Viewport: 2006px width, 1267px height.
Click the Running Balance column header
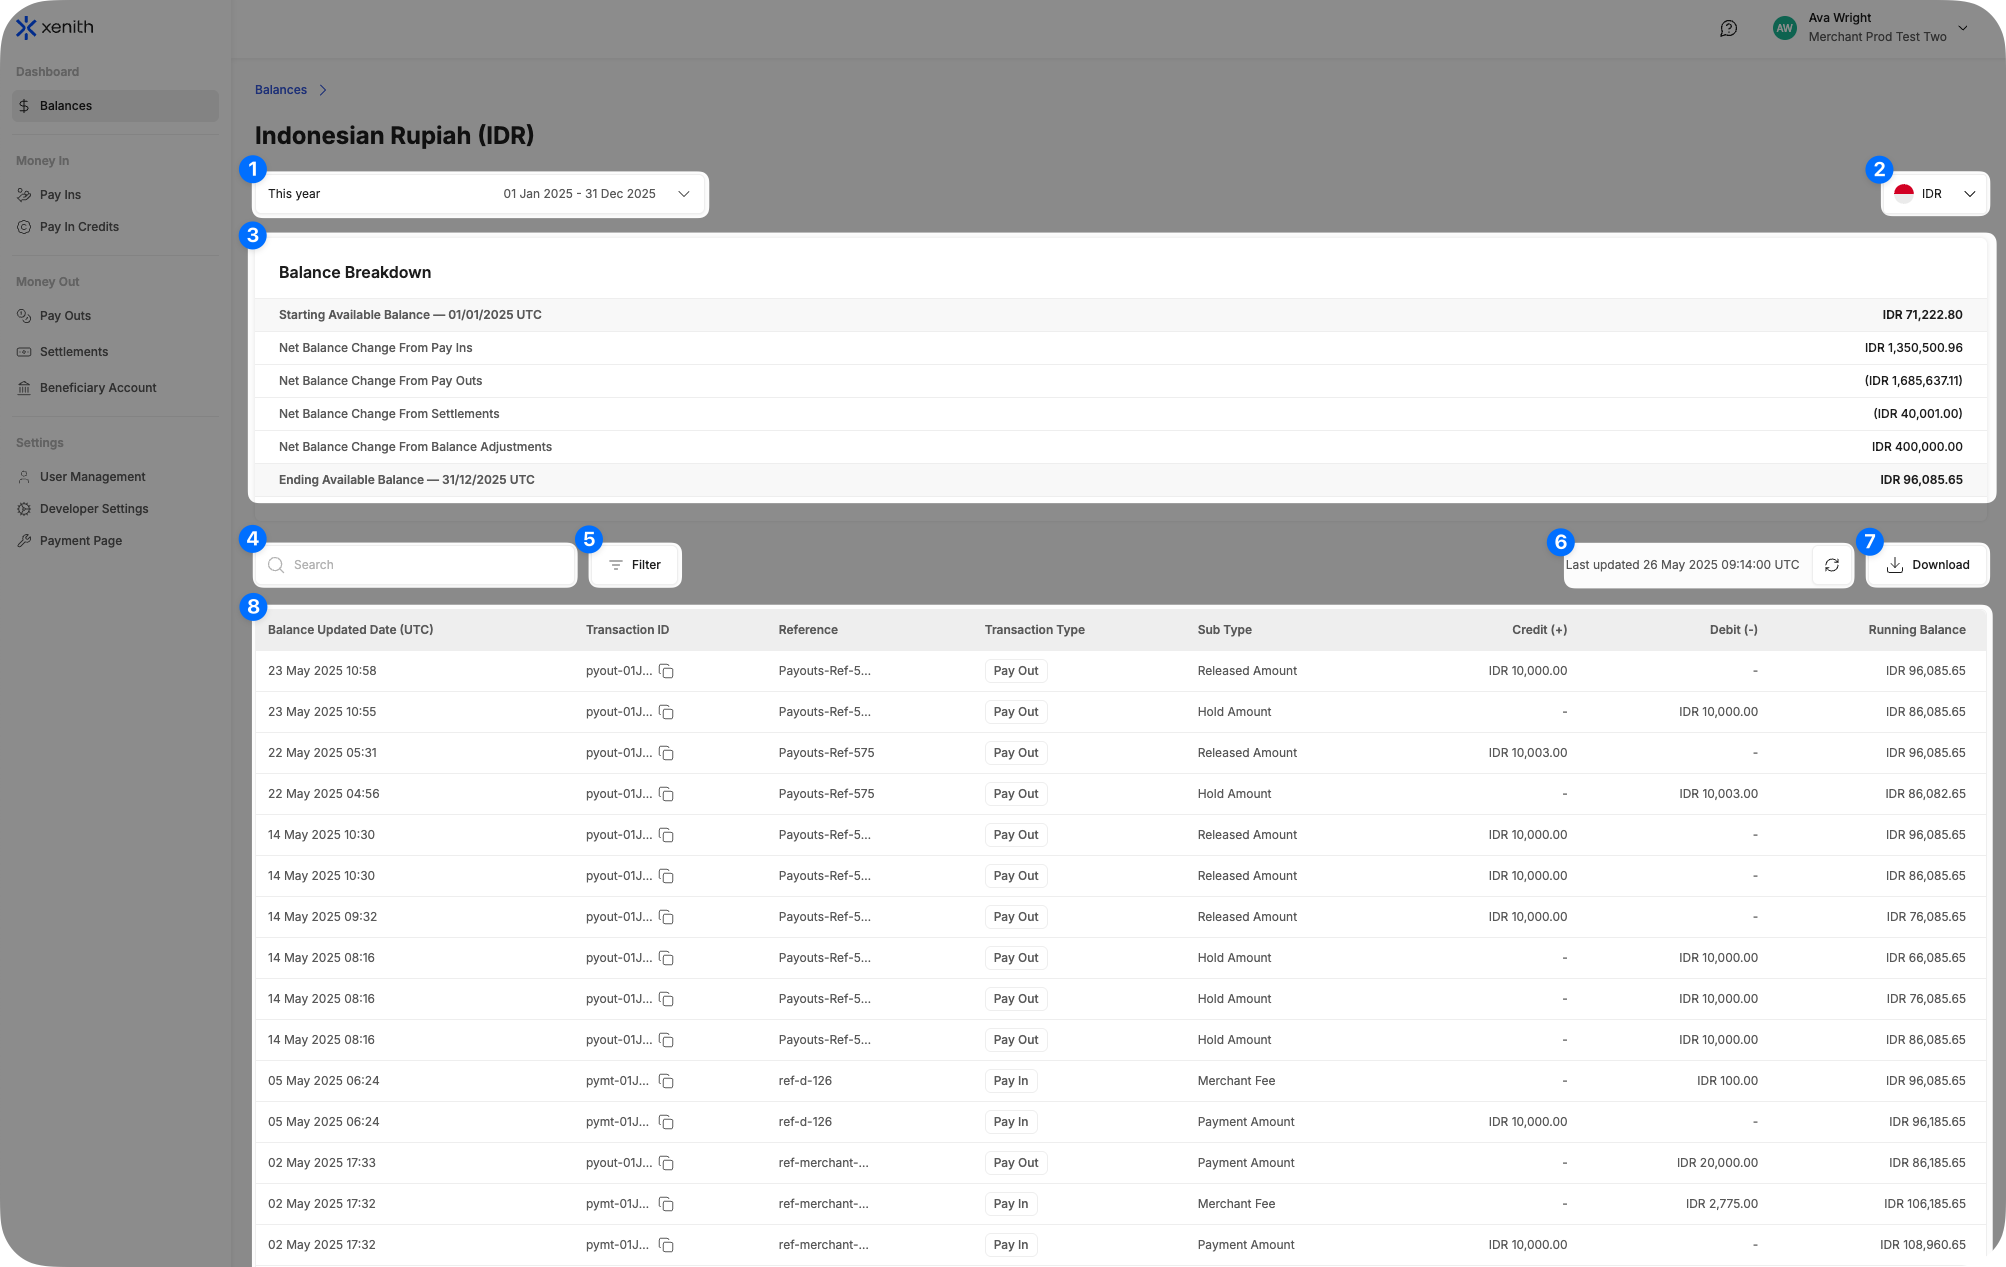[1916, 630]
